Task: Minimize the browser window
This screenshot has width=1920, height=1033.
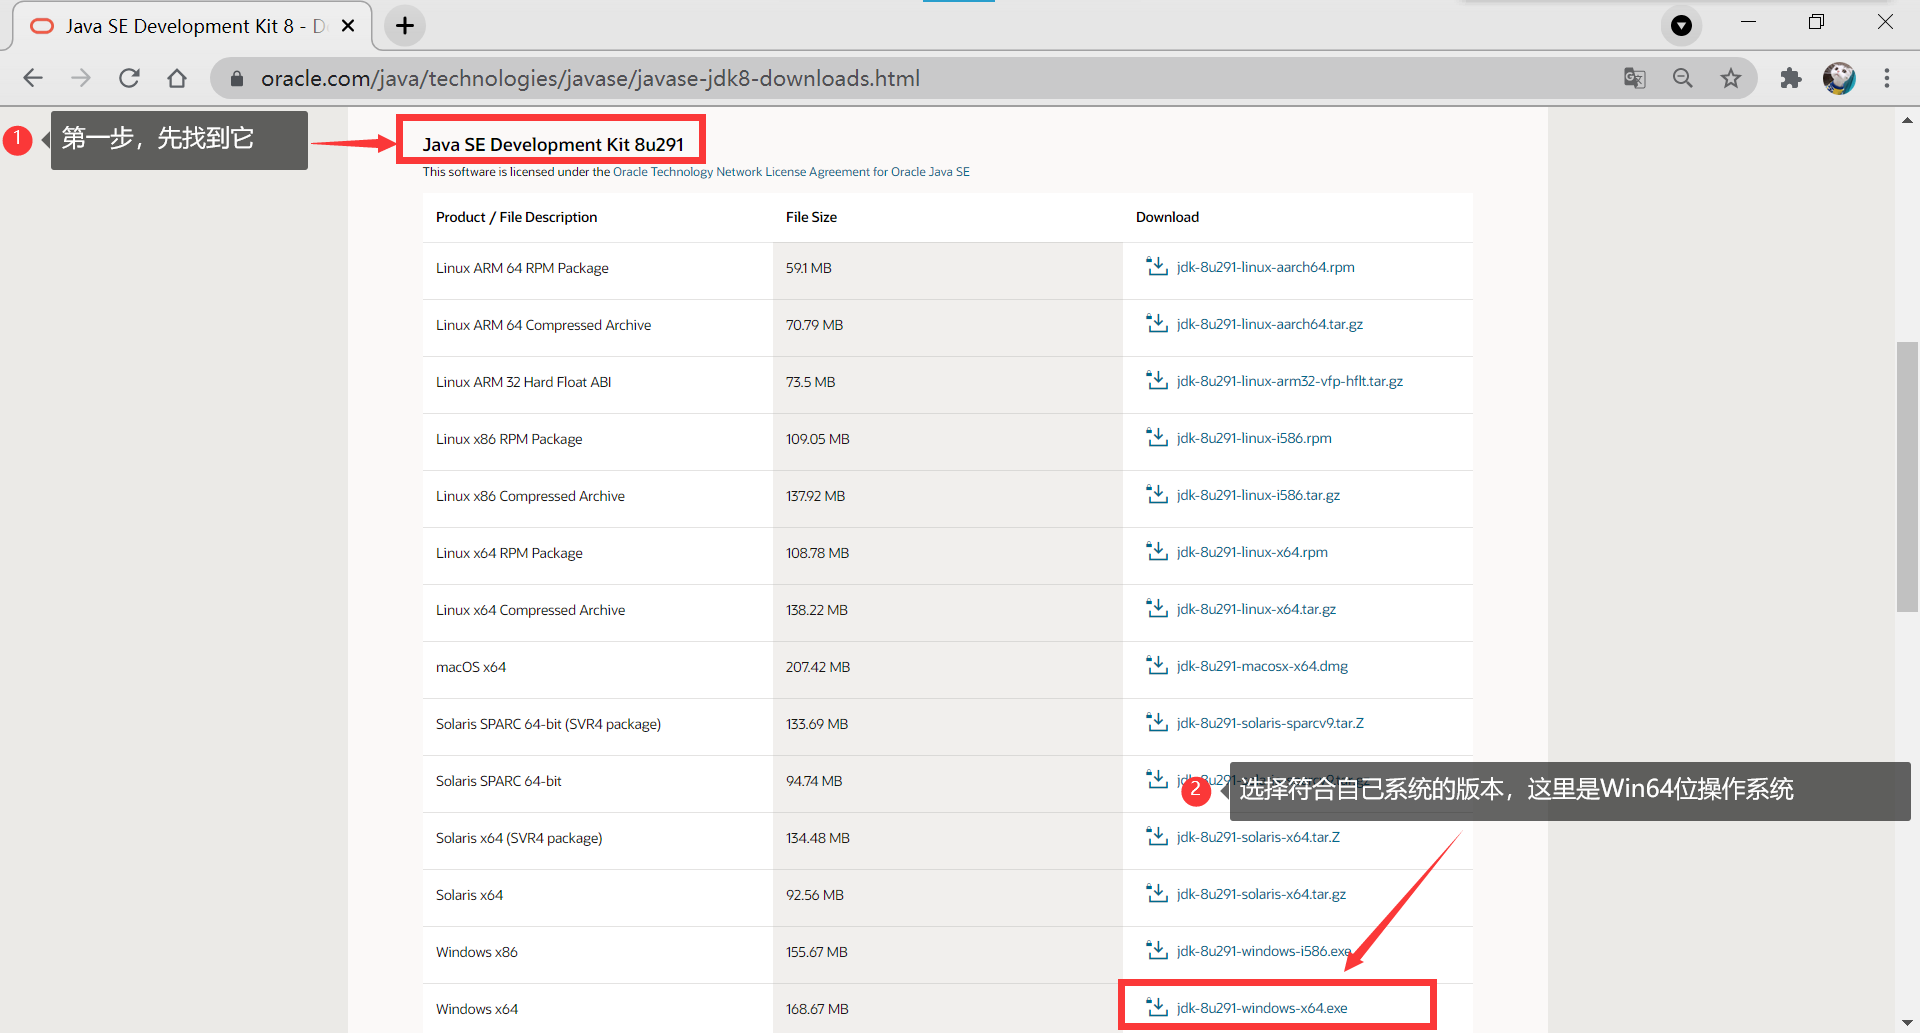Action: click(x=1748, y=22)
